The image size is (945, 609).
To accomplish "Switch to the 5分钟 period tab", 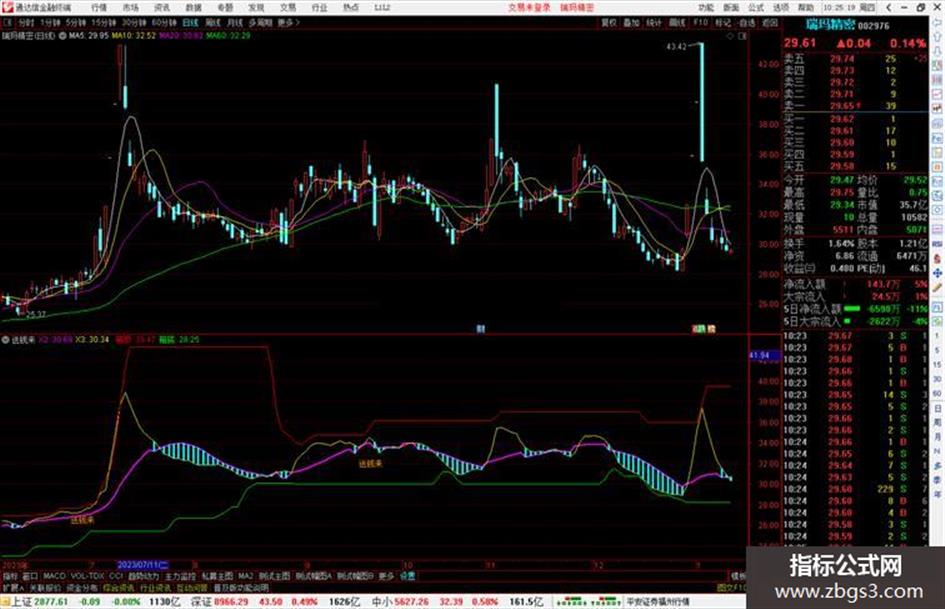I will click(x=76, y=22).
